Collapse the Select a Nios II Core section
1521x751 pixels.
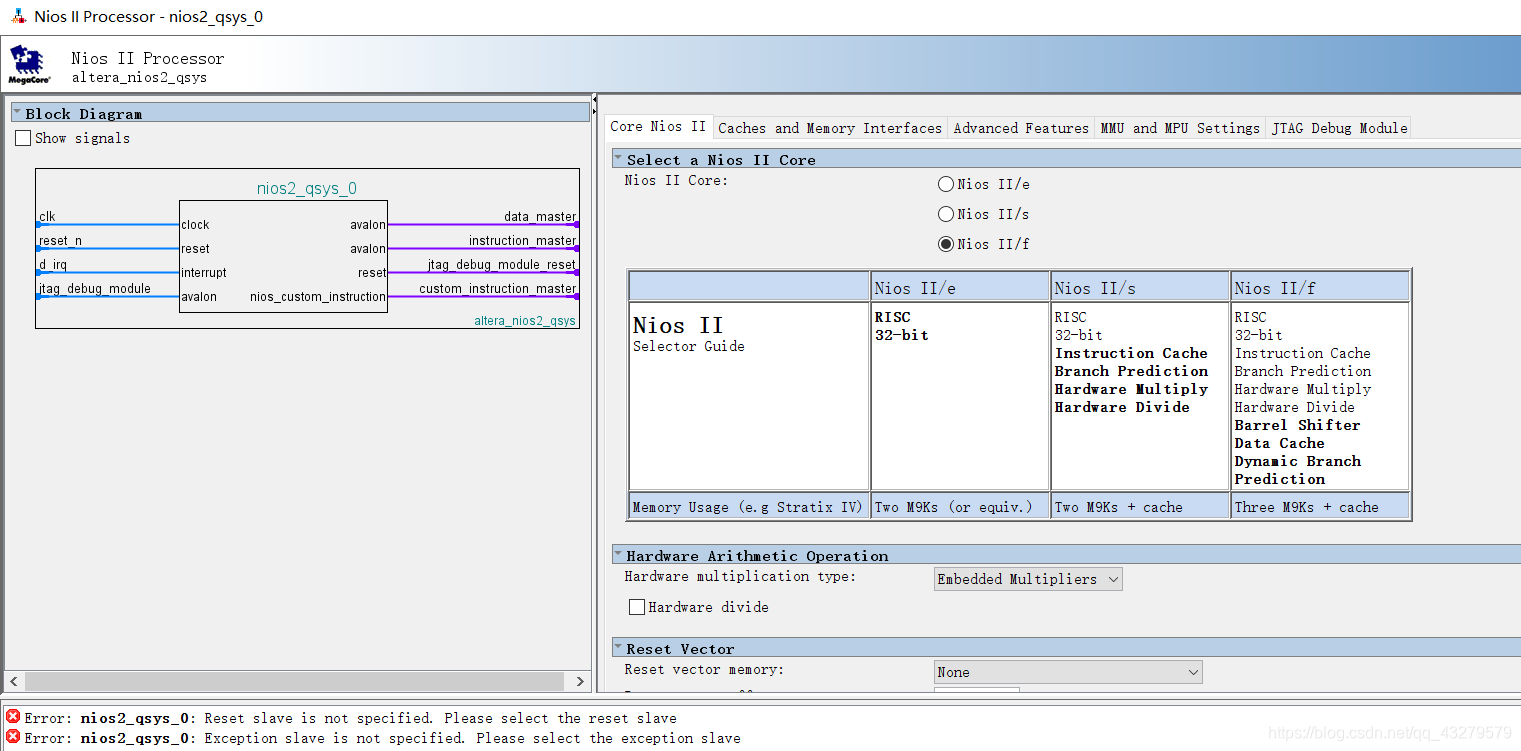[619, 159]
